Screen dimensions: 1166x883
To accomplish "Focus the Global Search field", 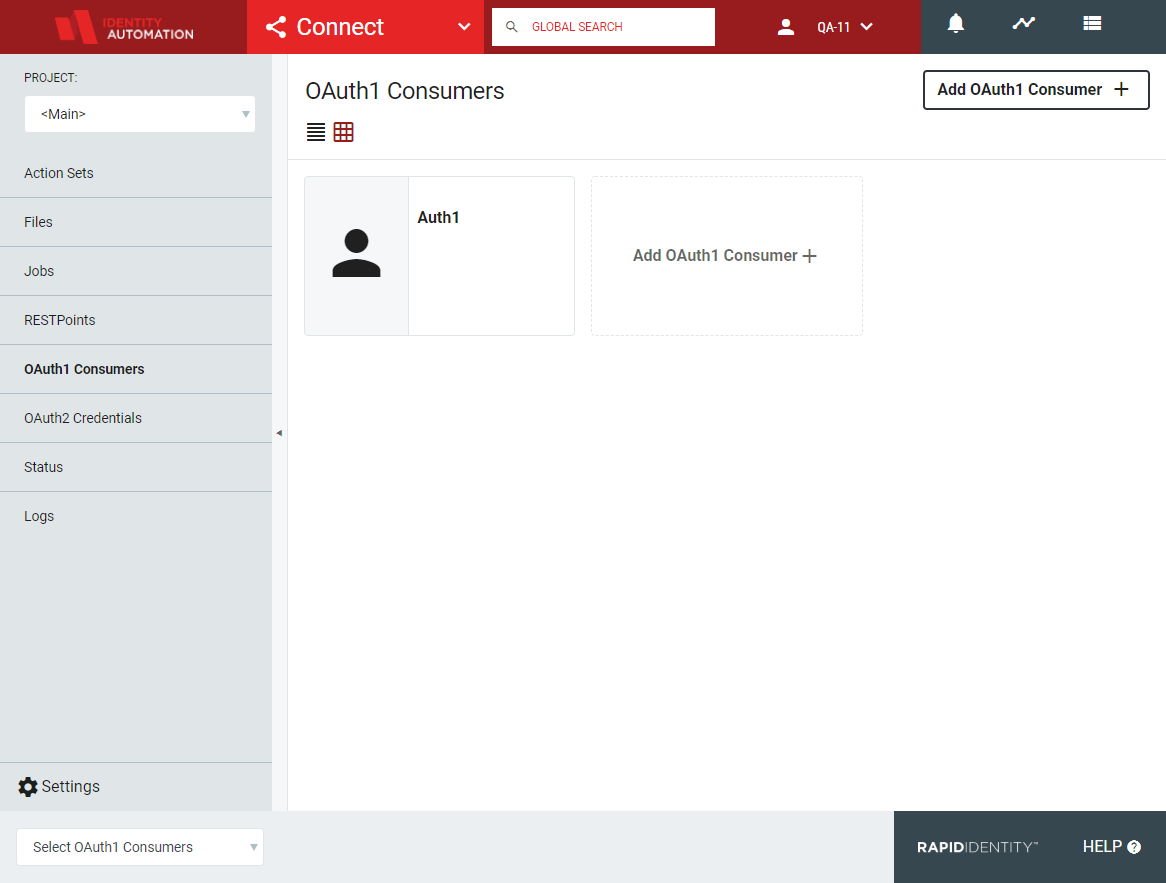I will (x=603, y=27).
